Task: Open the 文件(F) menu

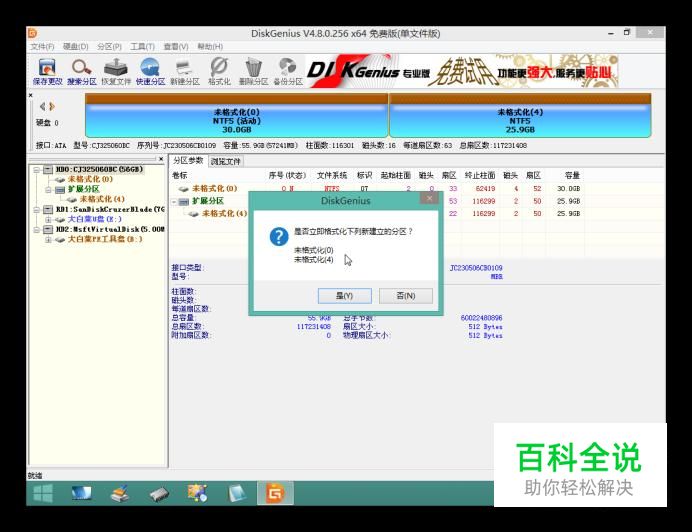Action: [42, 46]
